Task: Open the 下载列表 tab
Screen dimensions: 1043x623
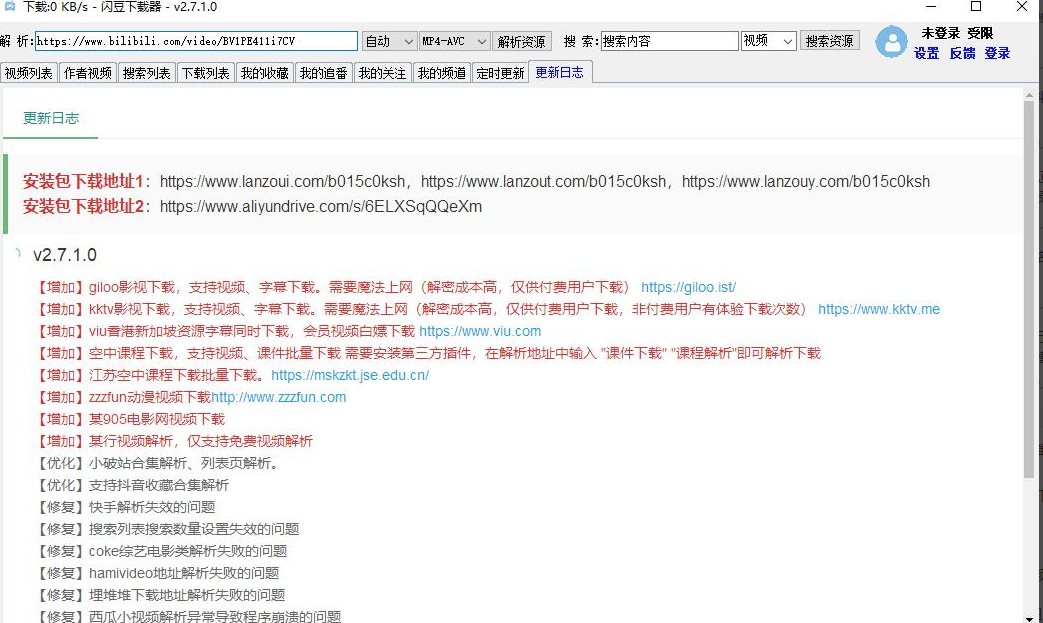Action: 205,73
